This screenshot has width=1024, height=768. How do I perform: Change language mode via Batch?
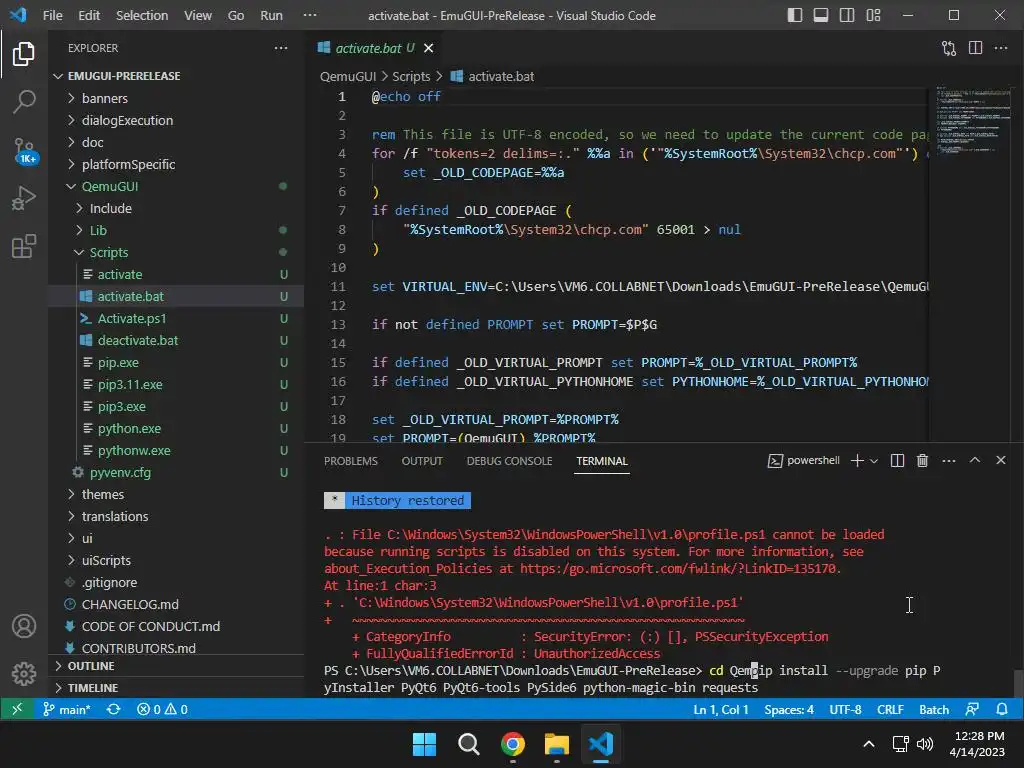tap(934, 709)
